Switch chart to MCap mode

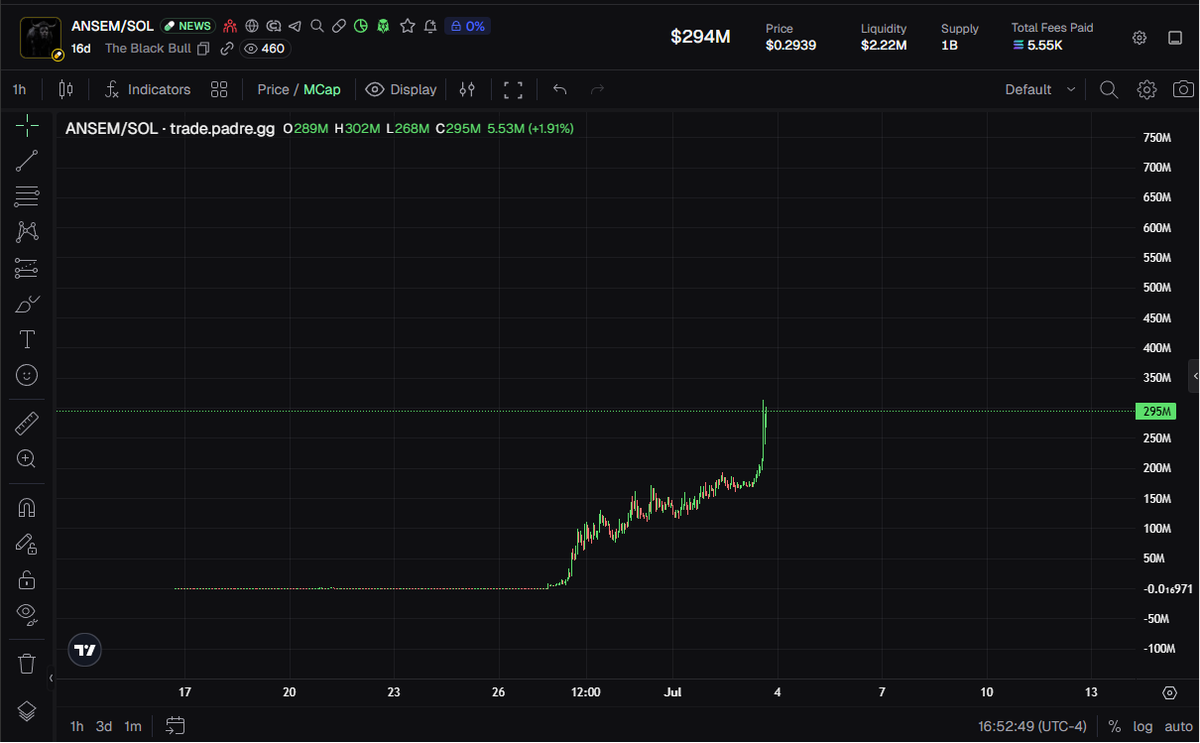[x=322, y=89]
